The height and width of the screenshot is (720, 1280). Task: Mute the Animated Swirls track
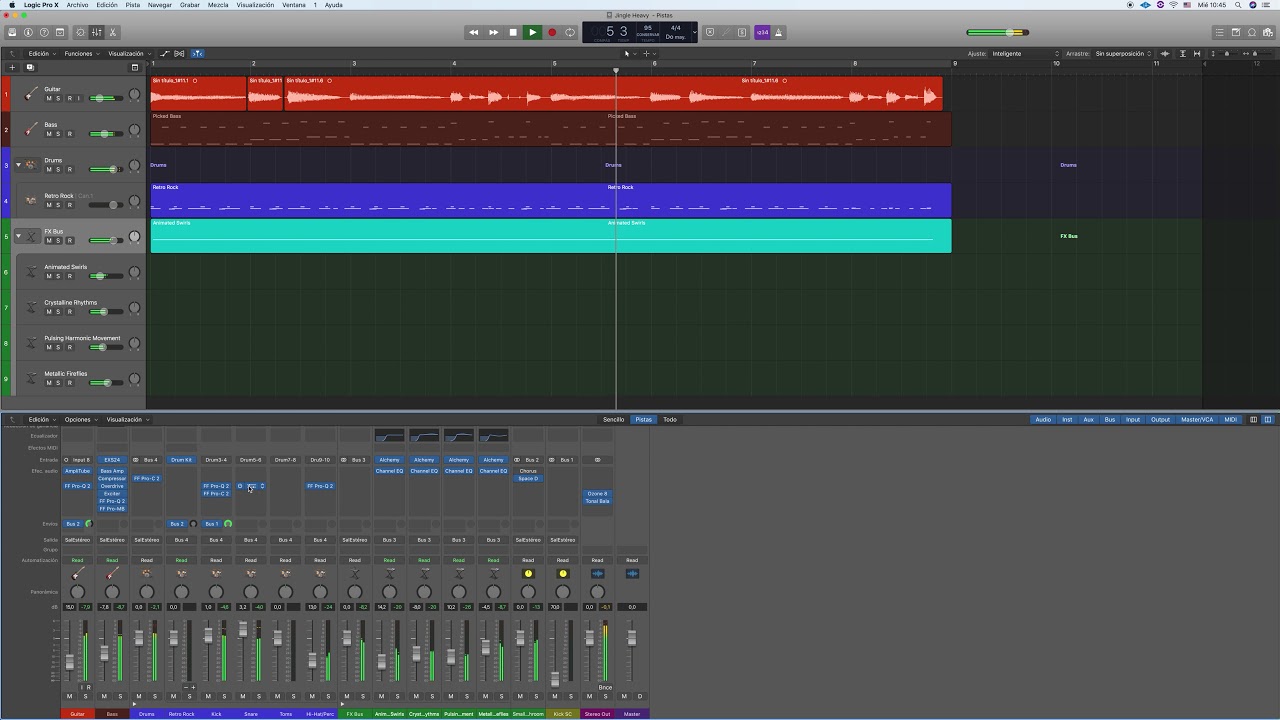[48, 276]
